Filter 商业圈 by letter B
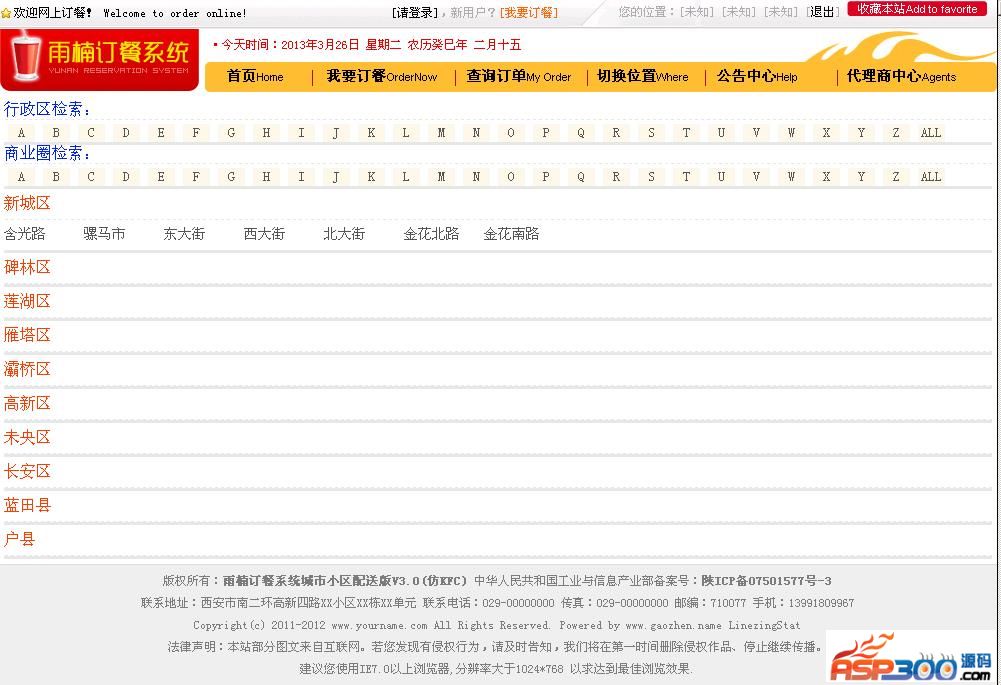Screen dimensions: 1001x685 tap(56, 177)
